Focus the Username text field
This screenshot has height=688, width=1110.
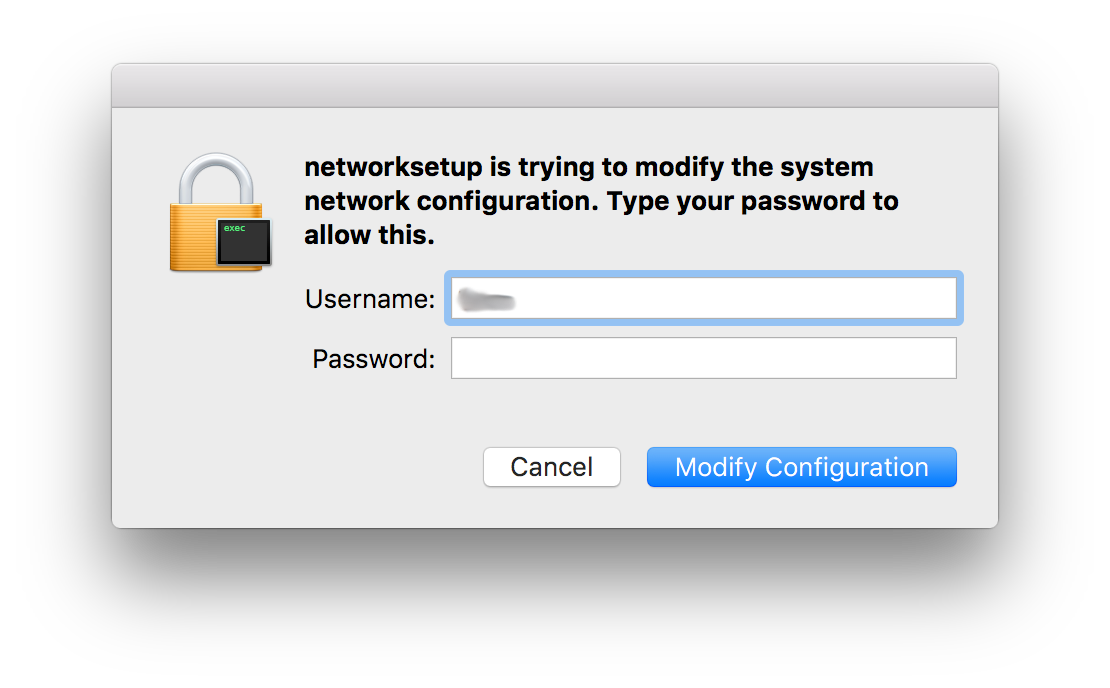[704, 298]
